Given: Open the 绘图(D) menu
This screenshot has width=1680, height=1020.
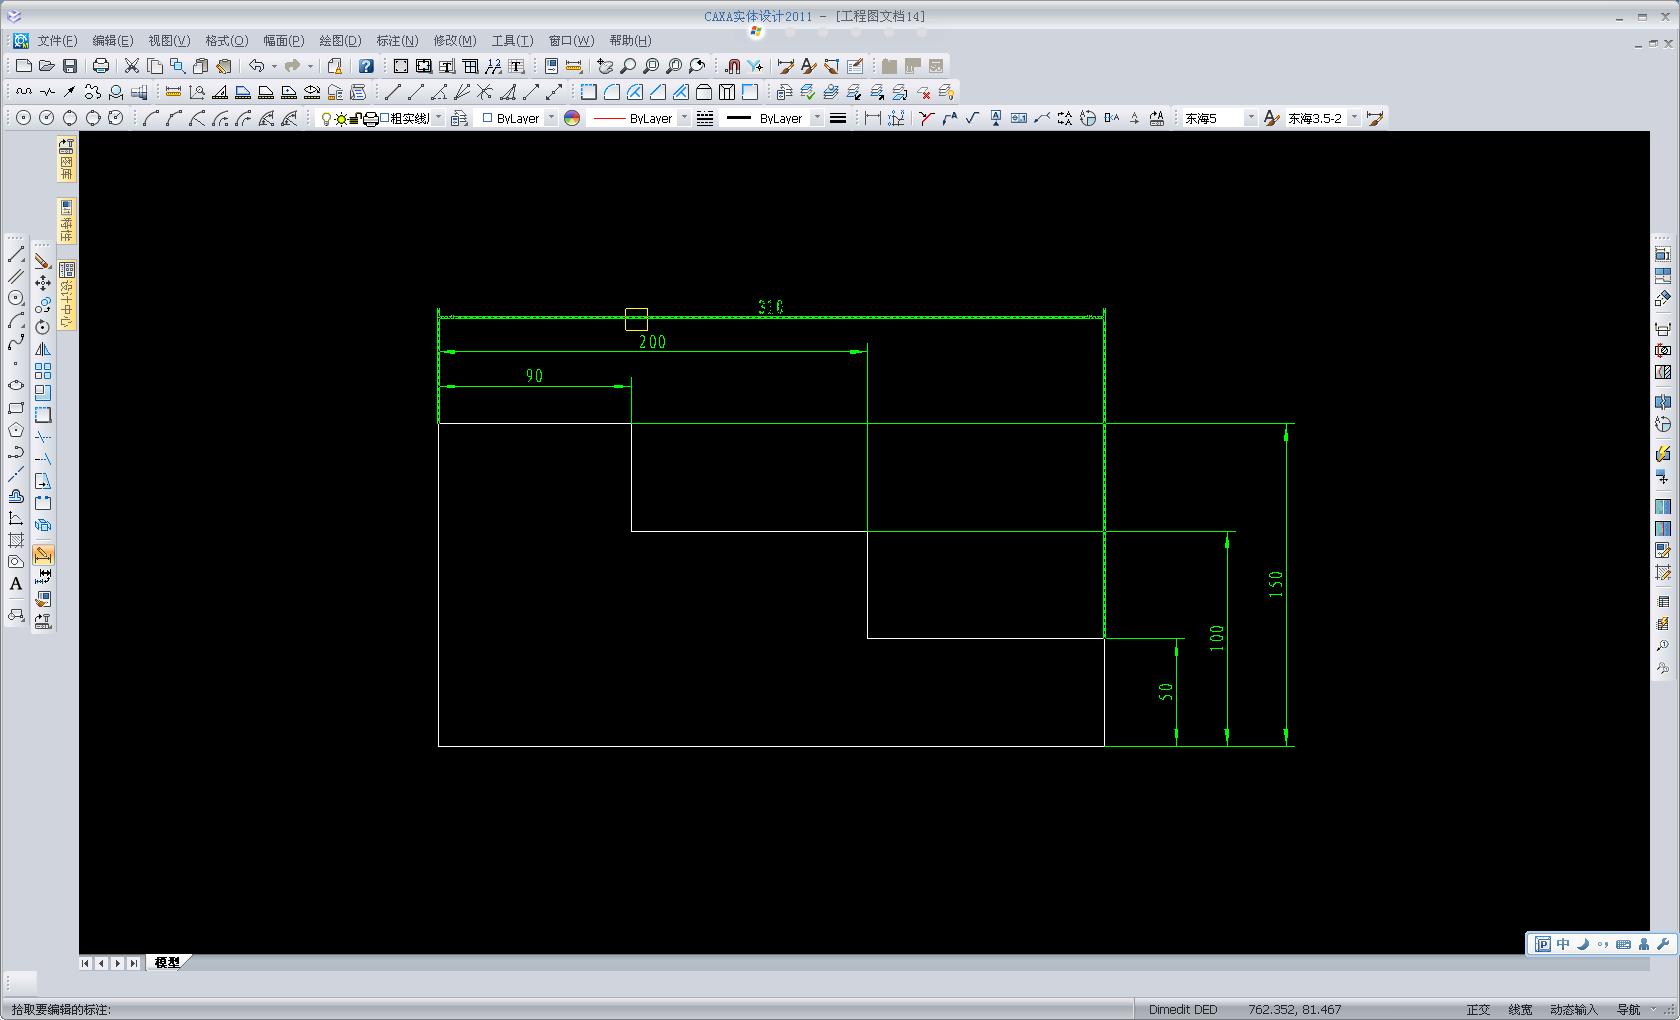Looking at the screenshot, I should click(340, 41).
